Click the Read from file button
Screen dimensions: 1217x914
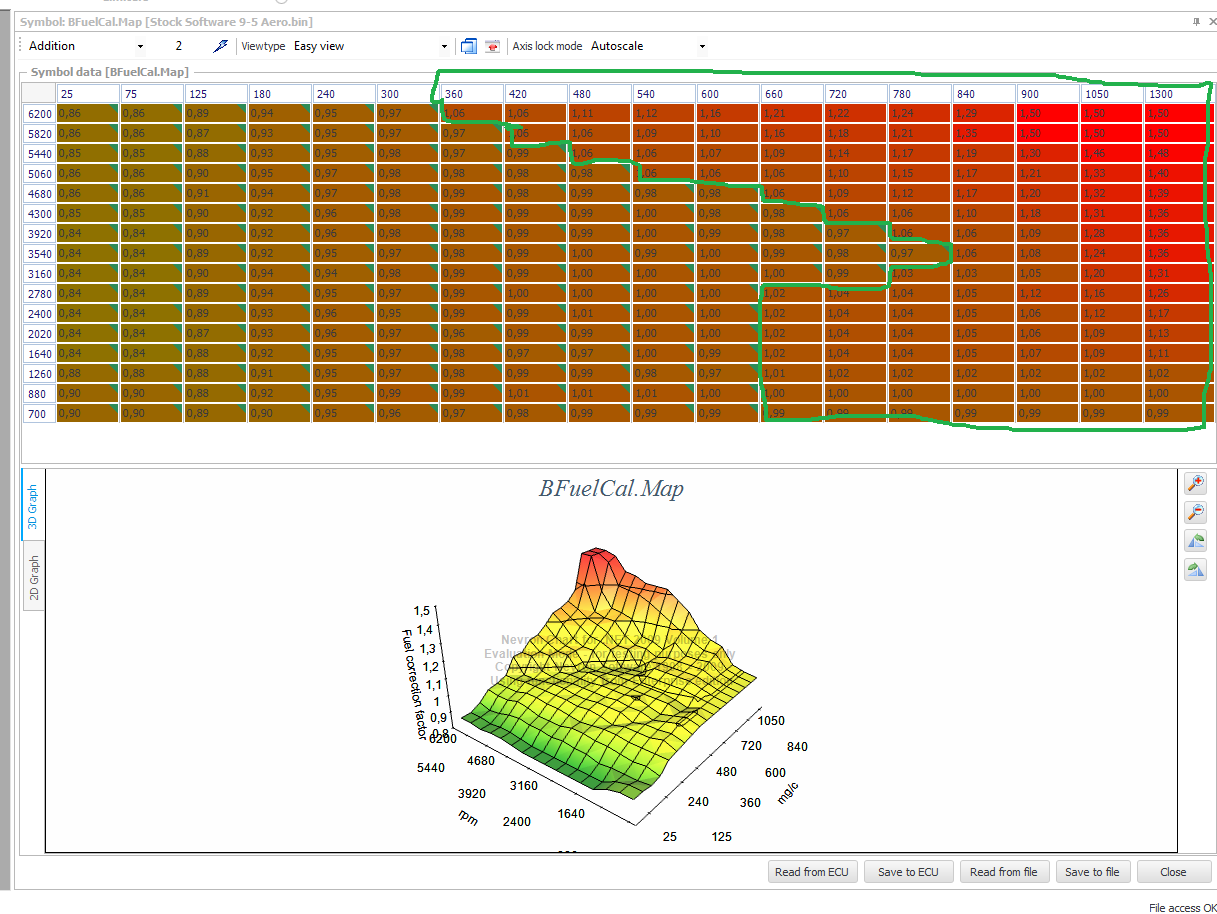point(1004,872)
